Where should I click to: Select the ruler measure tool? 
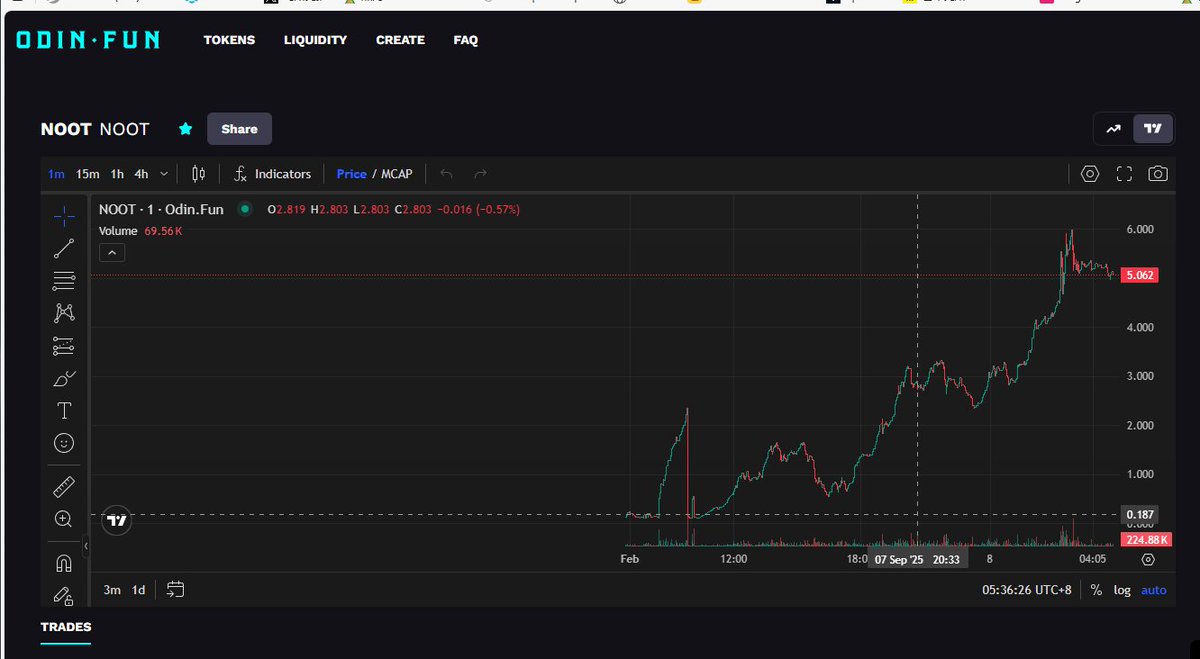coord(64,486)
